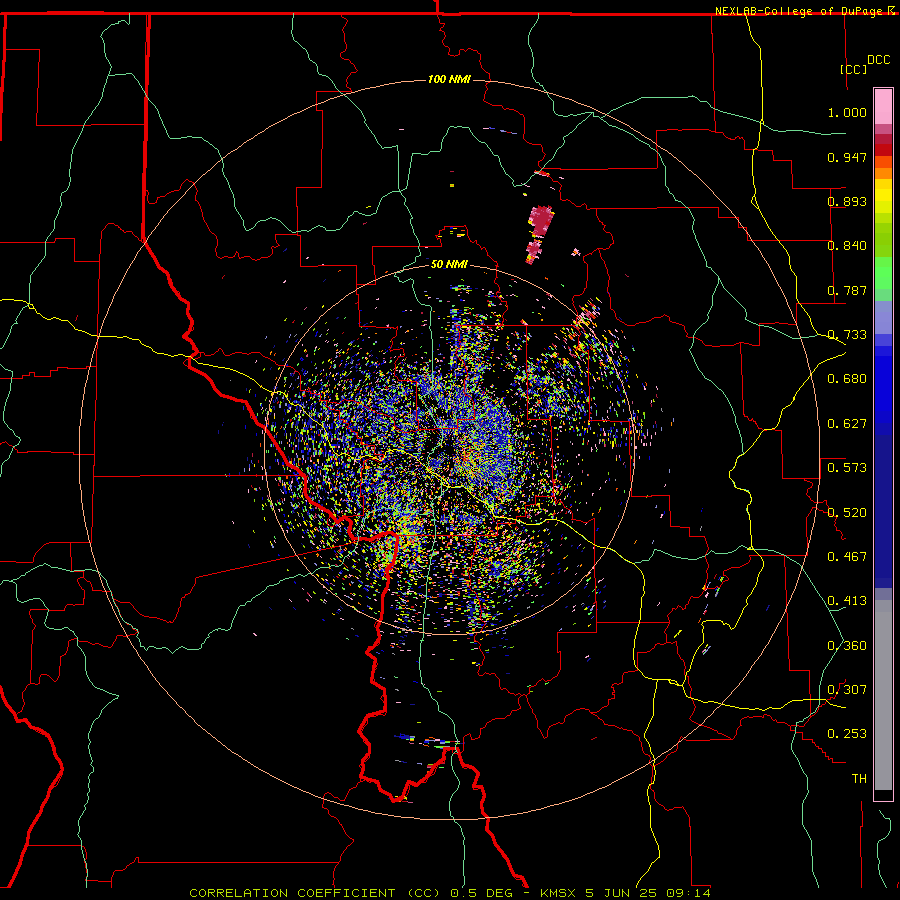Click the pink segment of color scale
The width and height of the screenshot is (900, 900).
pos(883,107)
